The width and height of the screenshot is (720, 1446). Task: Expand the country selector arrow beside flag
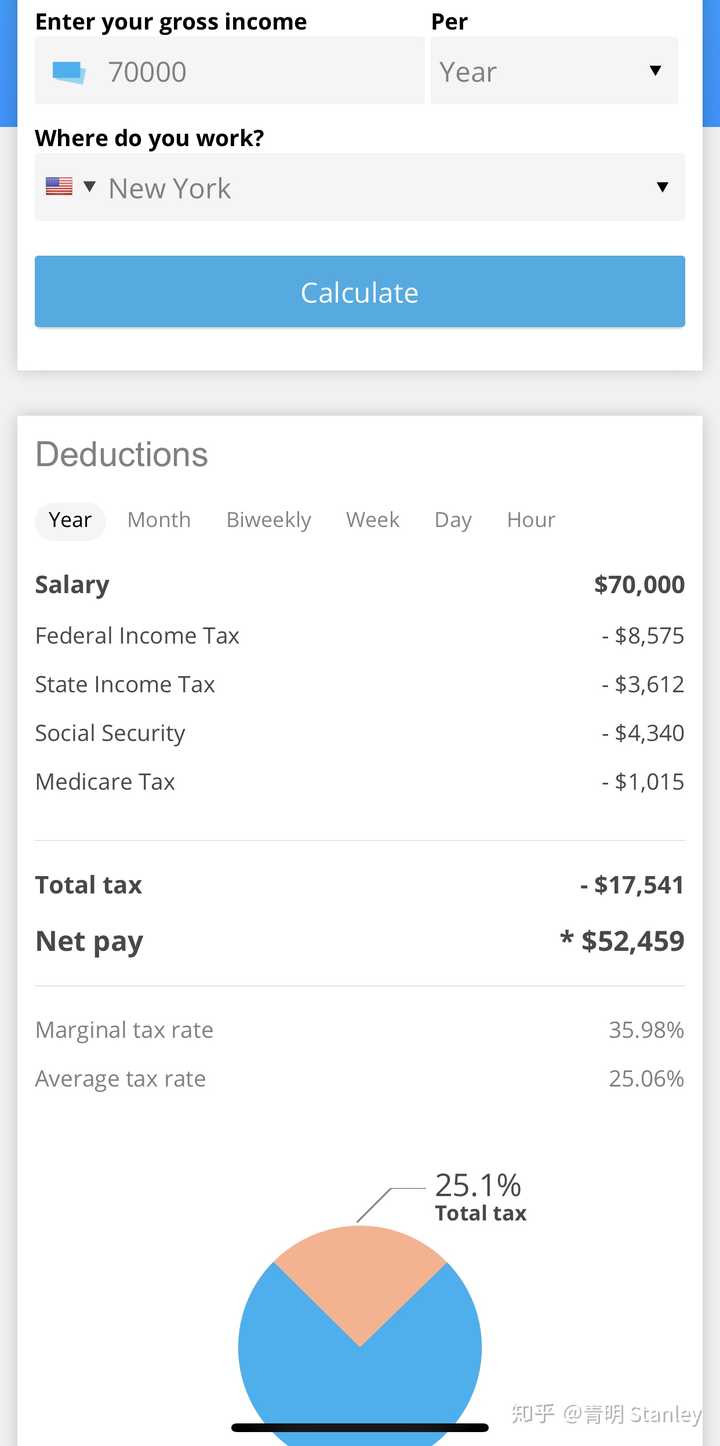[89, 187]
